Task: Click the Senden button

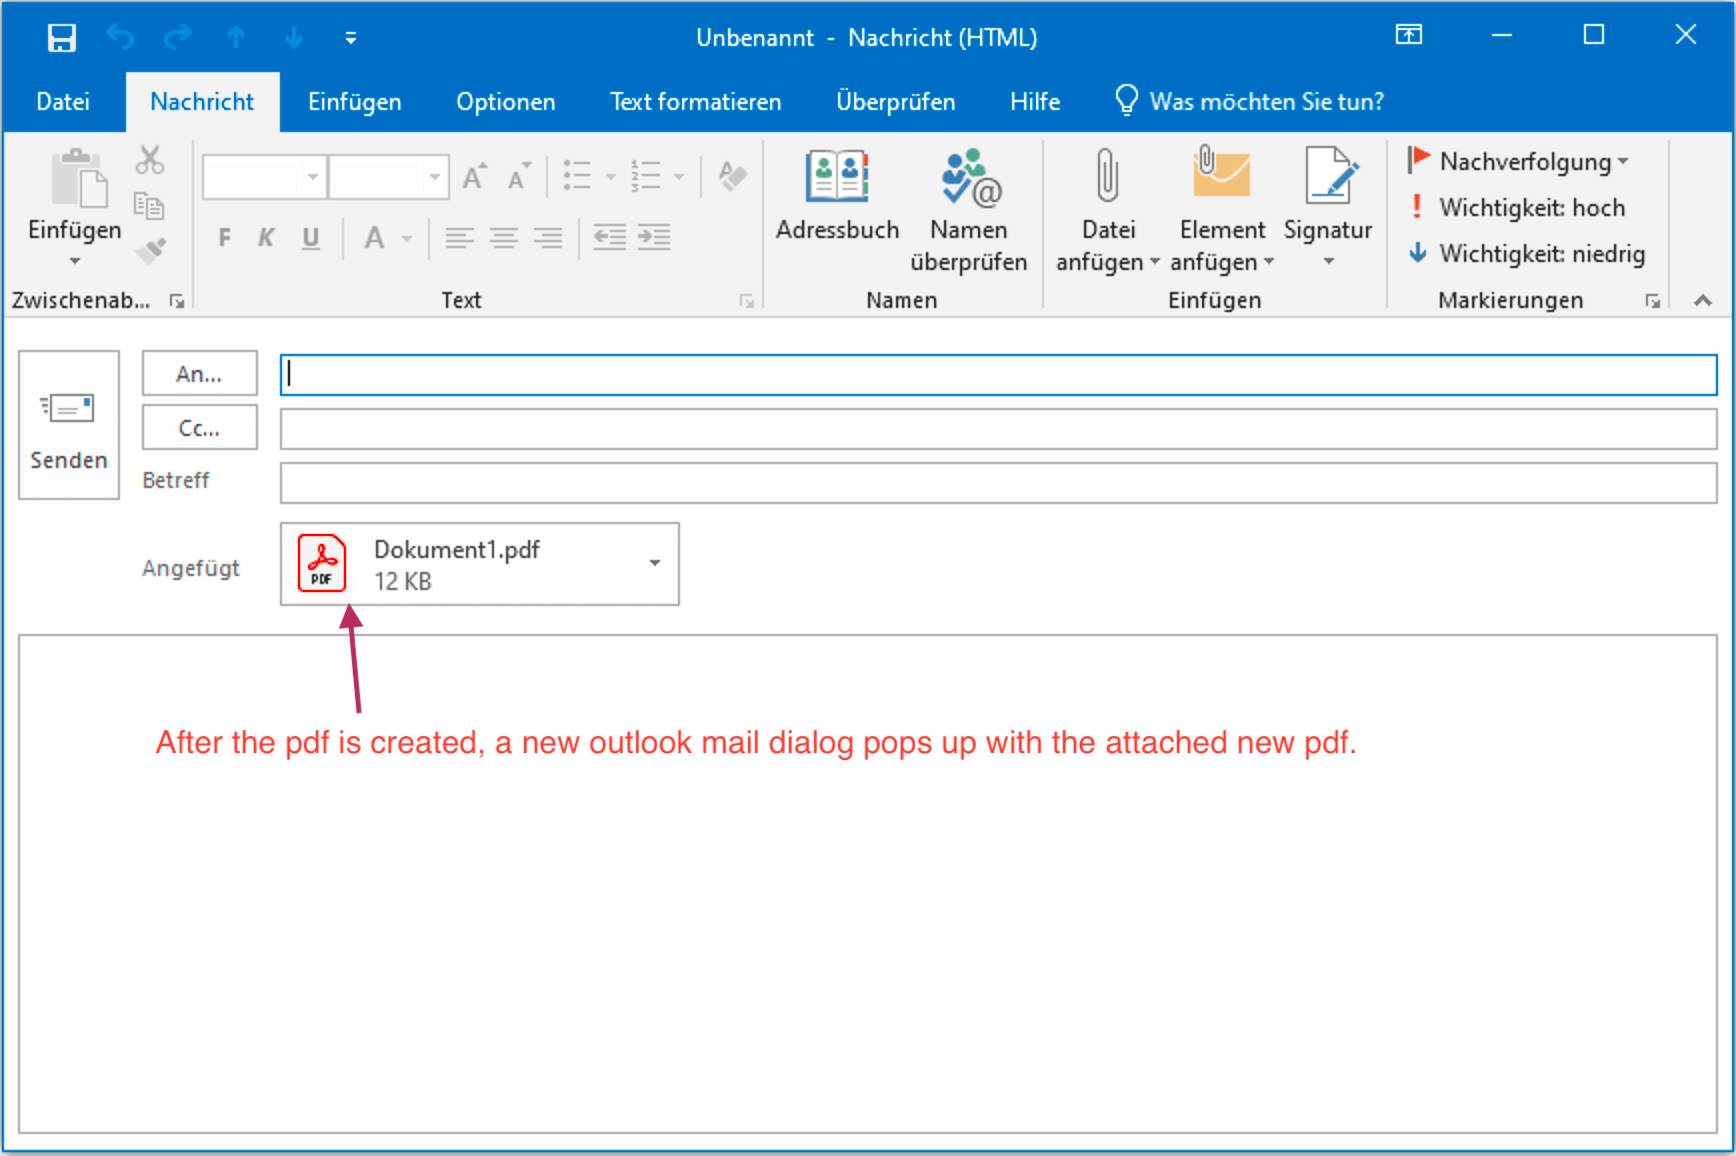Action: click(69, 425)
